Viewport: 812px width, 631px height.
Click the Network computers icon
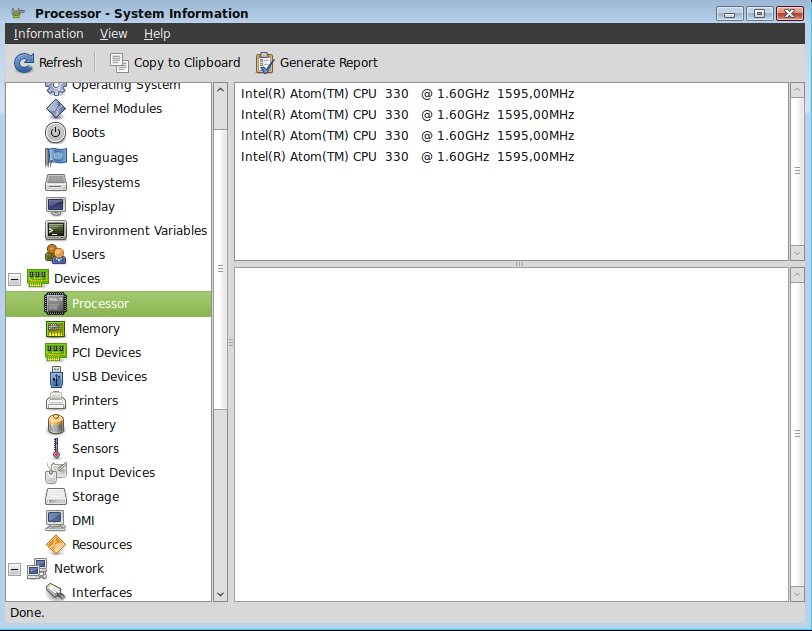click(38, 568)
